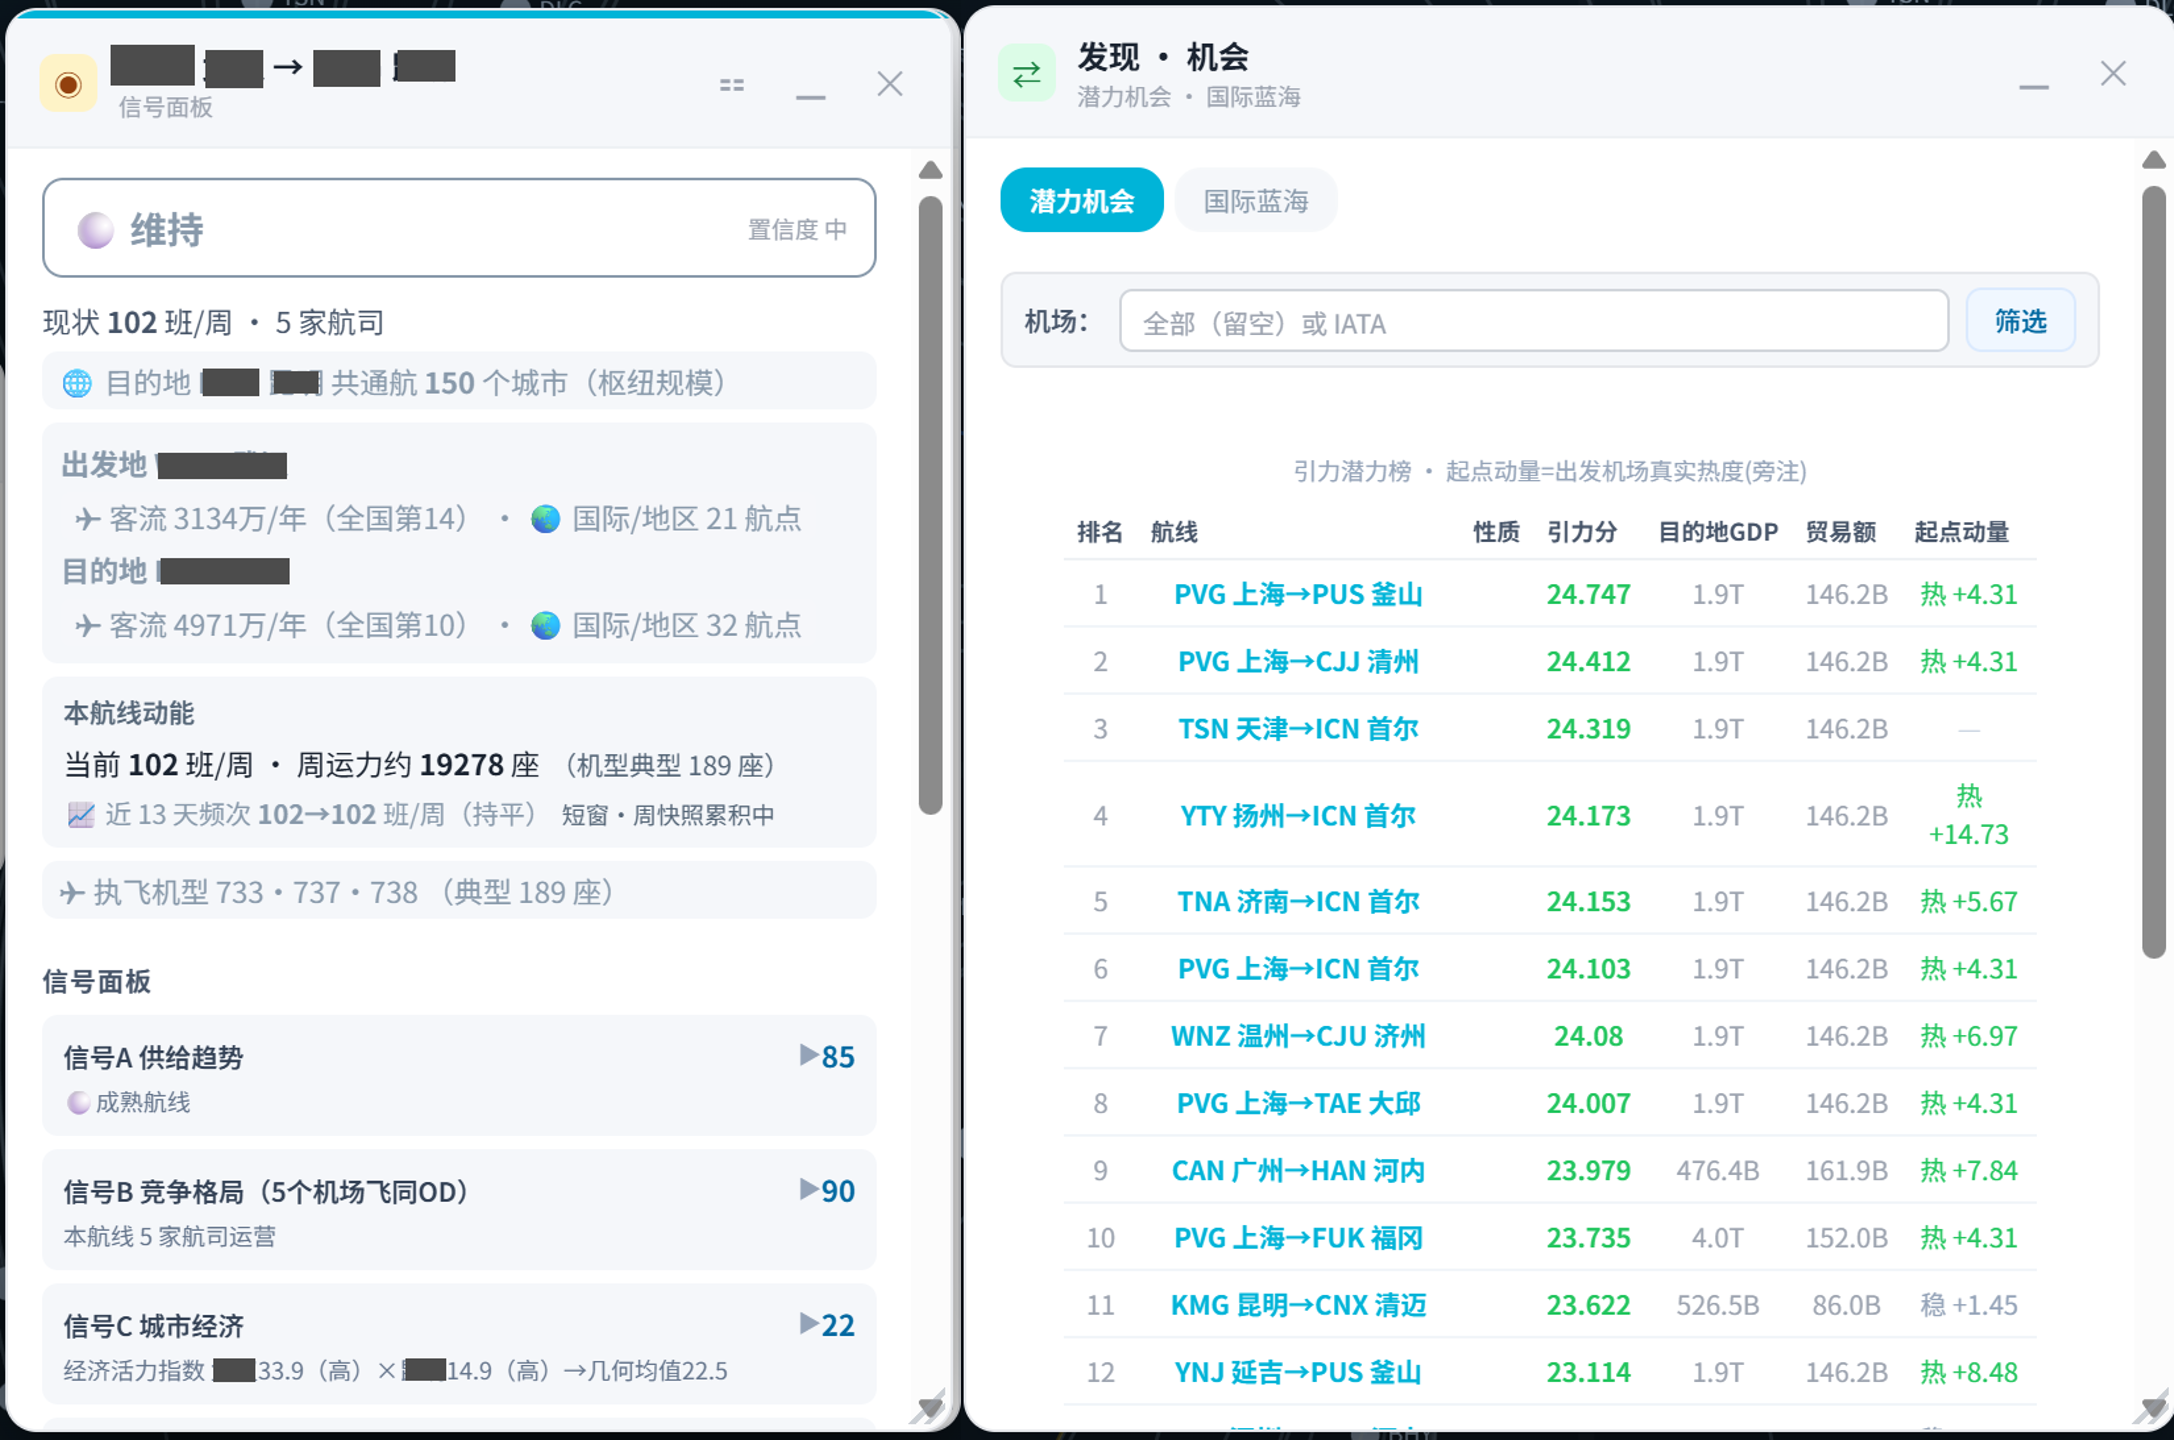Screen dimensions: 2174x1440
Task: Click score 23.114 for 延吉→釜山
Action: tap(1588, 1371)
